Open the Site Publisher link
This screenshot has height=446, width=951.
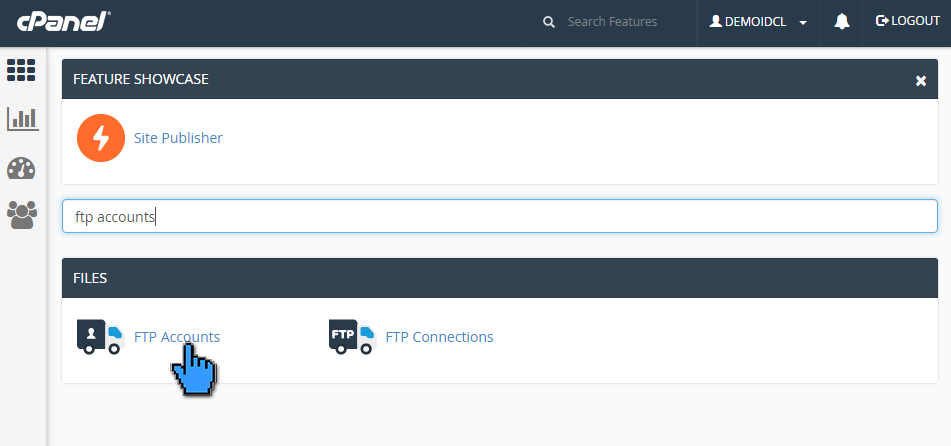point(178,138)
